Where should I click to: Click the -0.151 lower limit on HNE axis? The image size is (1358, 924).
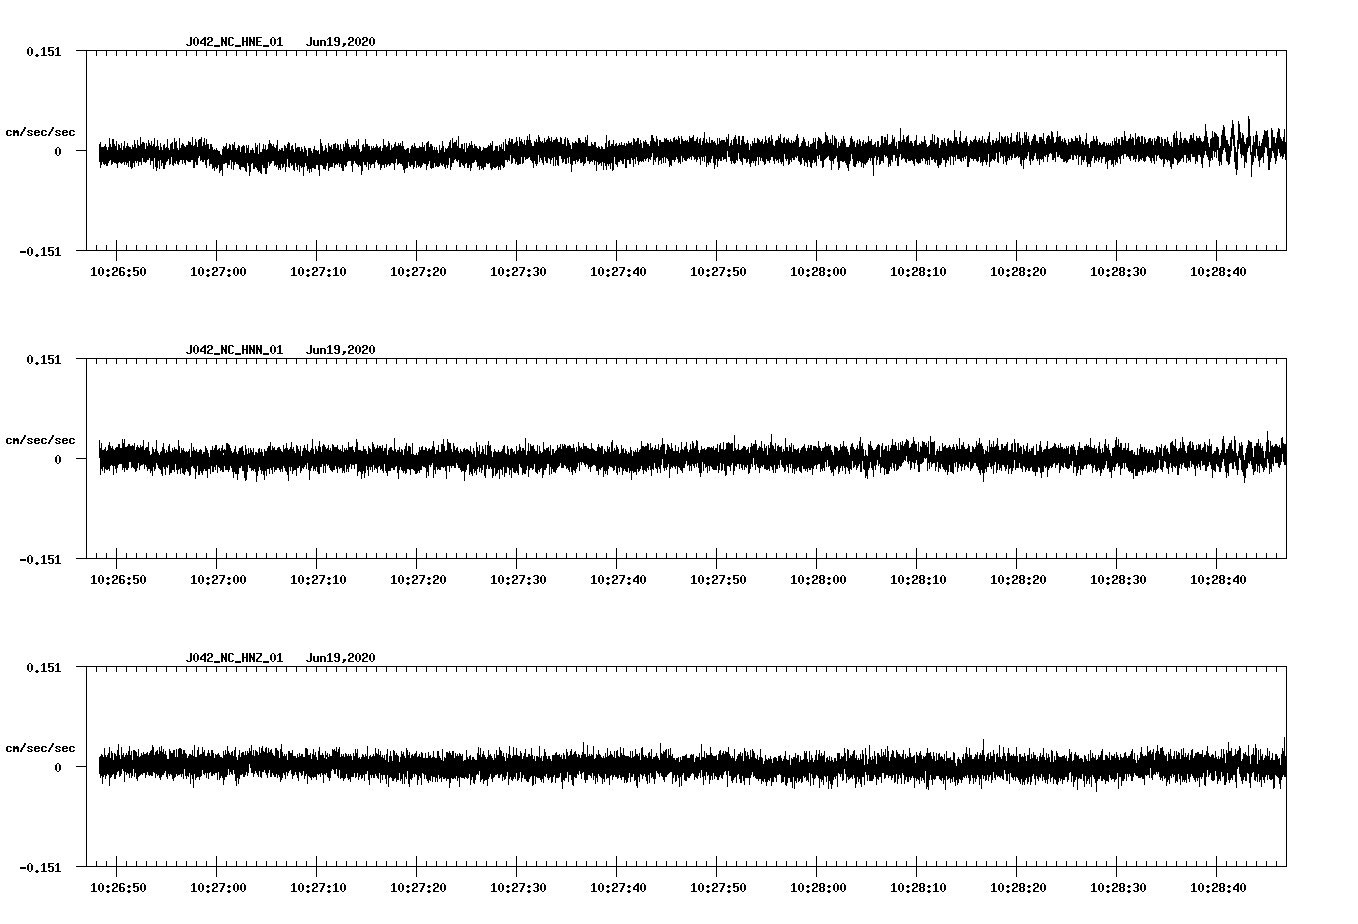41,251
